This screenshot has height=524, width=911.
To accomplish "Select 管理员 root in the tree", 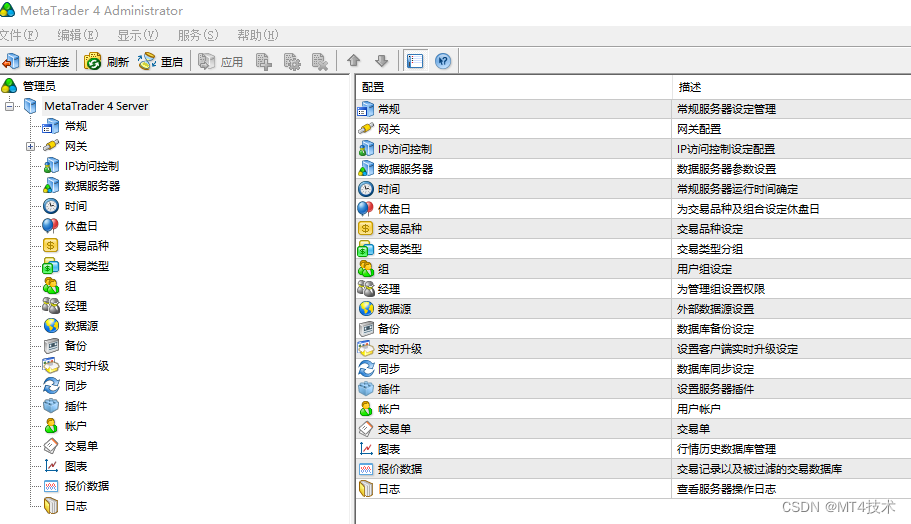I will coord(39,86).
